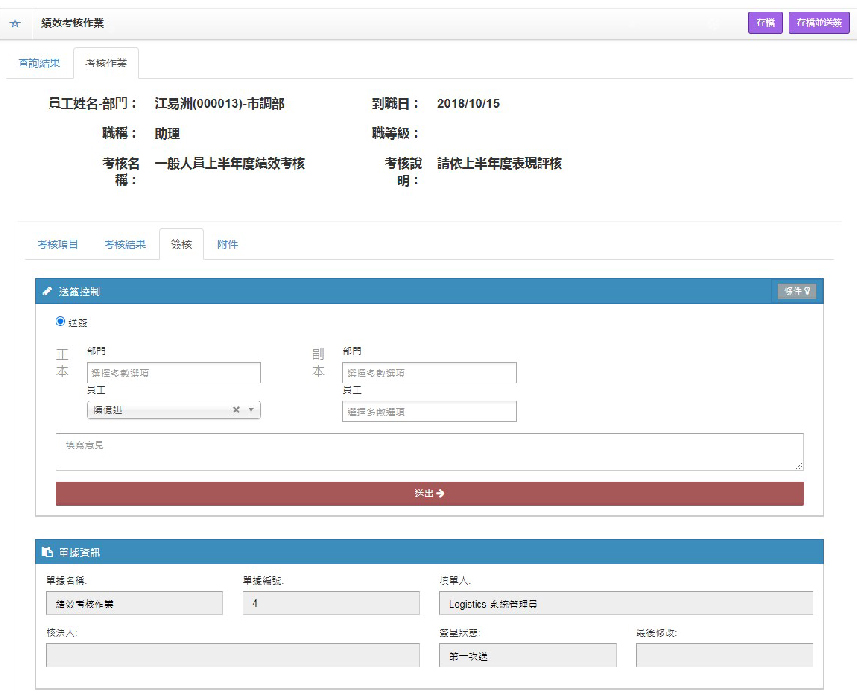Open the 考核項目 tab
Screen dimensions: 857x695
(x=59, y=243)
